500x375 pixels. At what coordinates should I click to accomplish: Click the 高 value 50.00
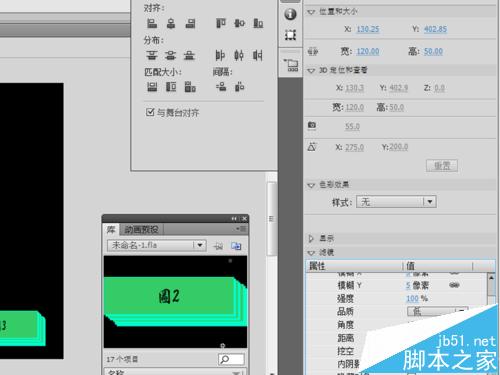click(x=433, y=52)
